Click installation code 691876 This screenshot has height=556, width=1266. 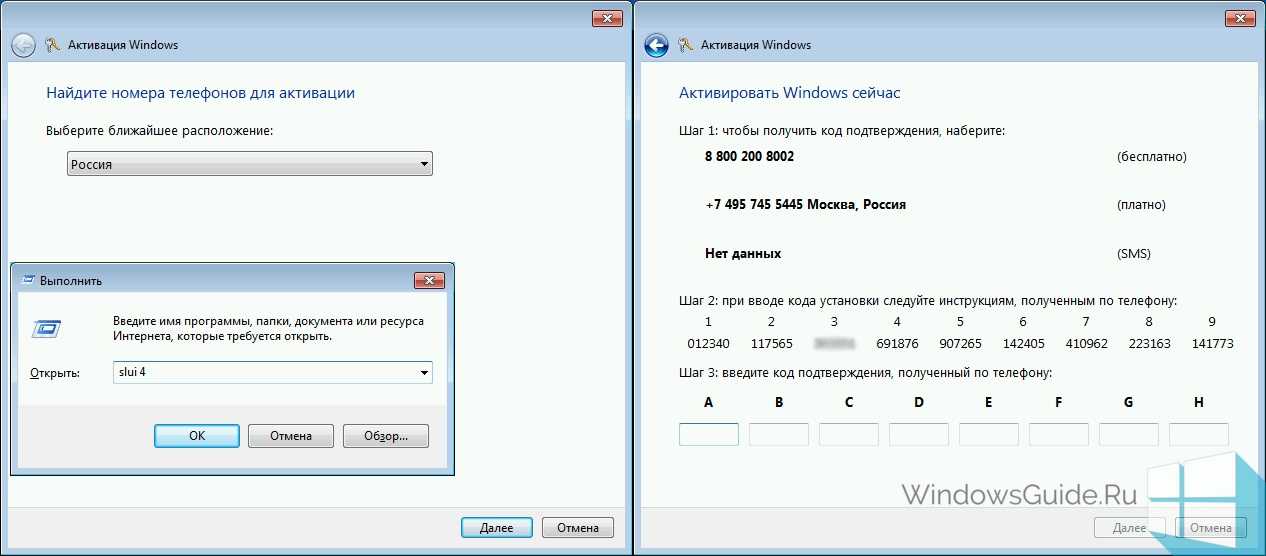(897, 344)
